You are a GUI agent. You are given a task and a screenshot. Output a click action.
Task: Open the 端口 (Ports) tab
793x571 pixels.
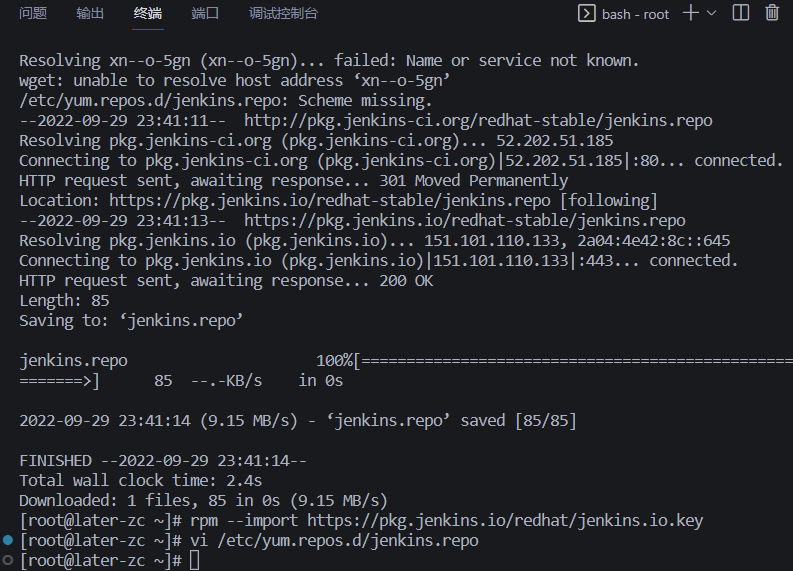click(x=205, y=14)
